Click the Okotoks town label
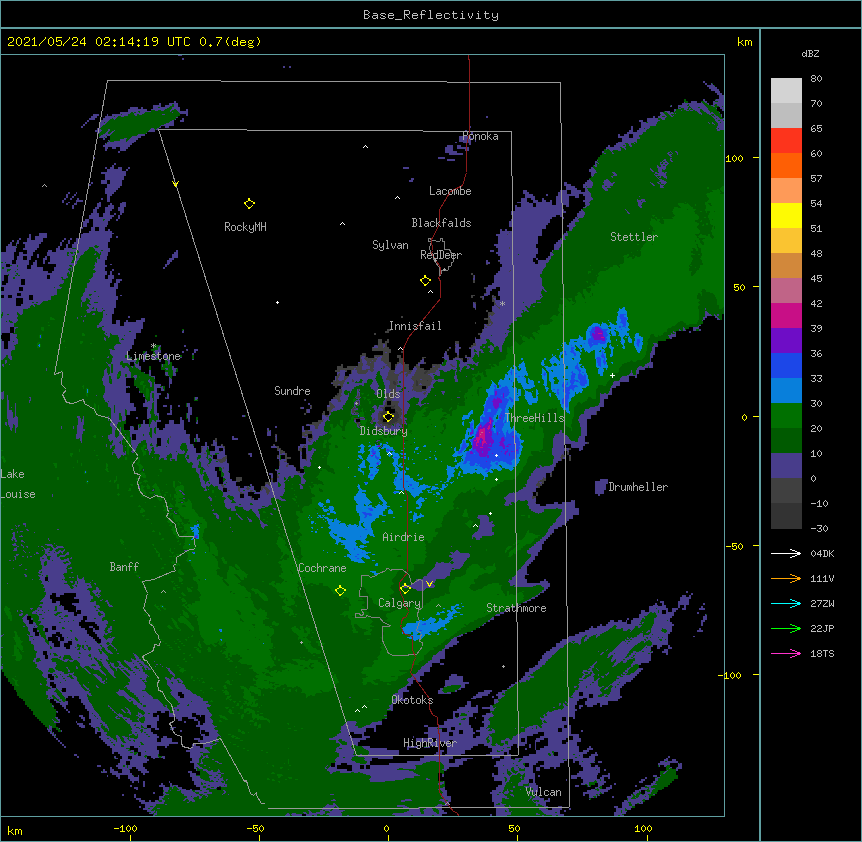Screen dimensions: 862x842 (x=412, y=700)
